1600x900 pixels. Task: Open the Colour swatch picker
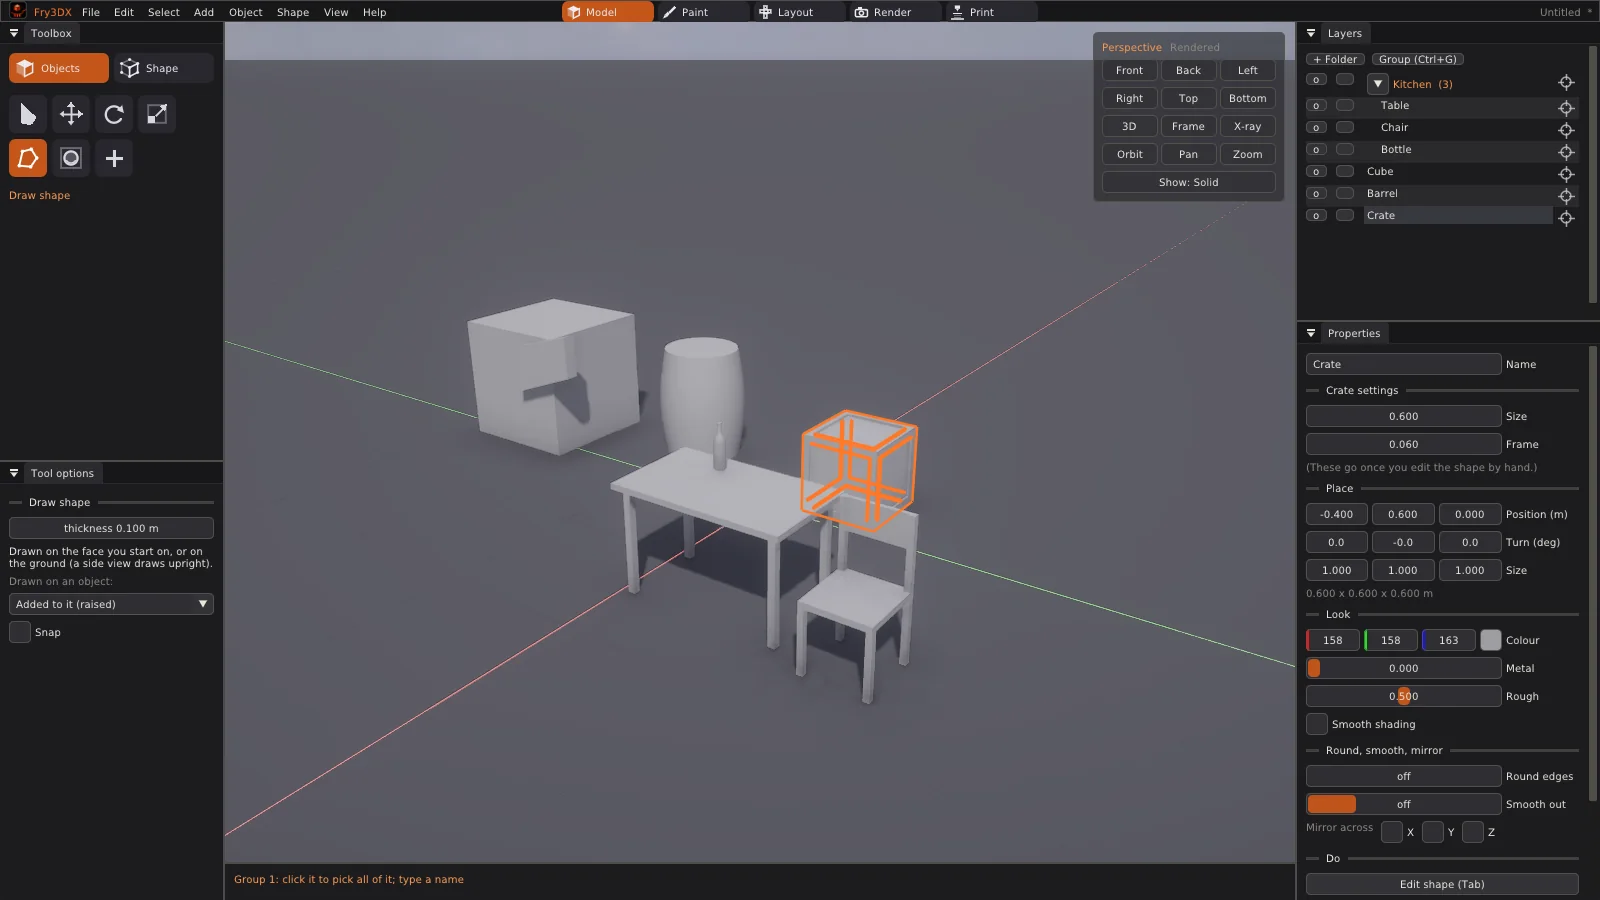point(1491,640)
